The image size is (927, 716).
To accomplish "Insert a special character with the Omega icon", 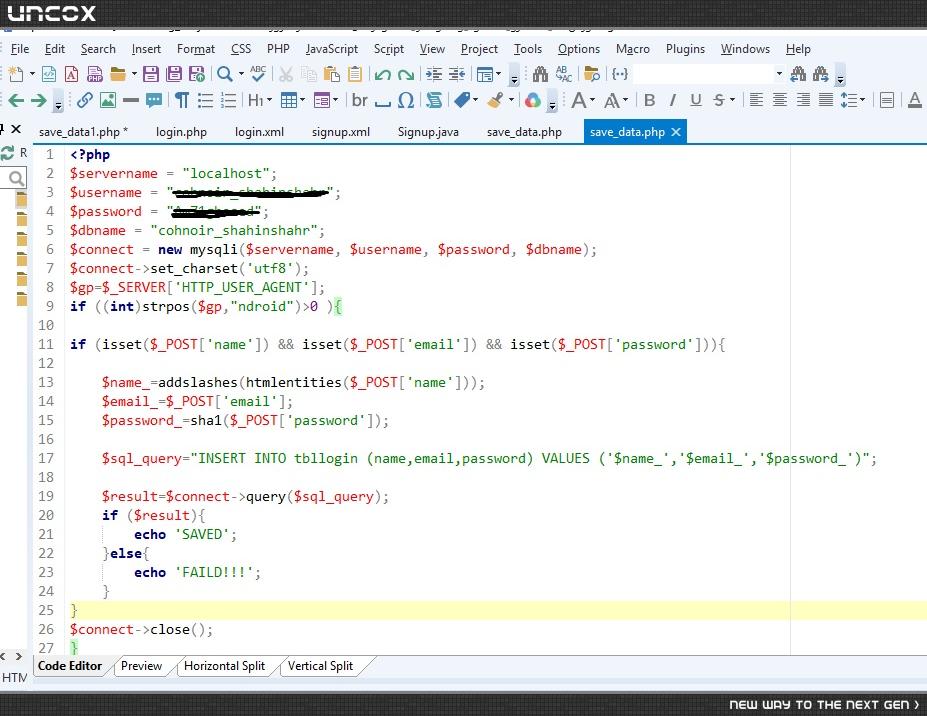I will [406, 100].
